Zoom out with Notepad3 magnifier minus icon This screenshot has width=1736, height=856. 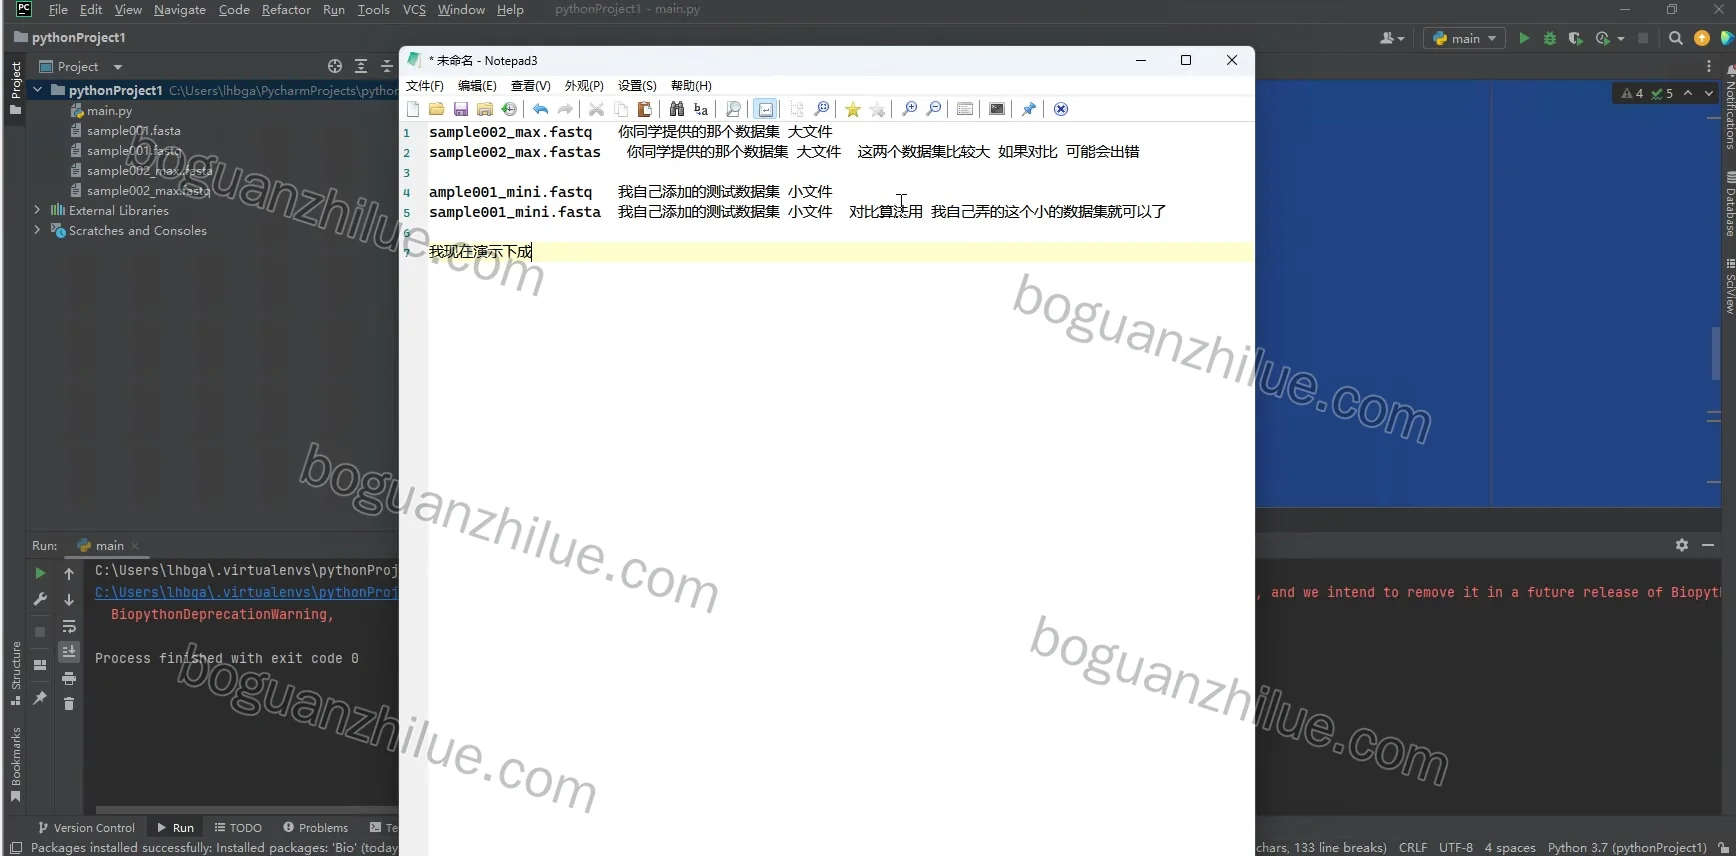tap(934, 109)
